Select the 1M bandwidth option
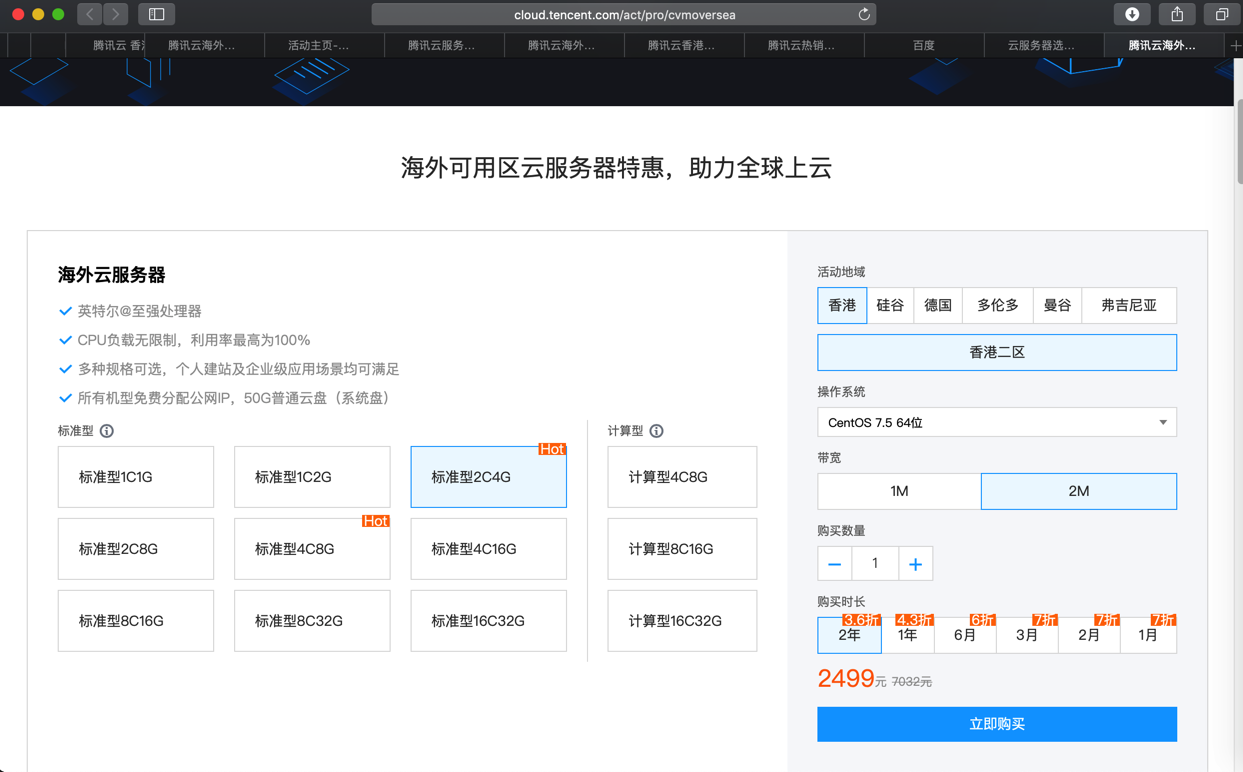 pyautogui.click(x=899, y=491)
